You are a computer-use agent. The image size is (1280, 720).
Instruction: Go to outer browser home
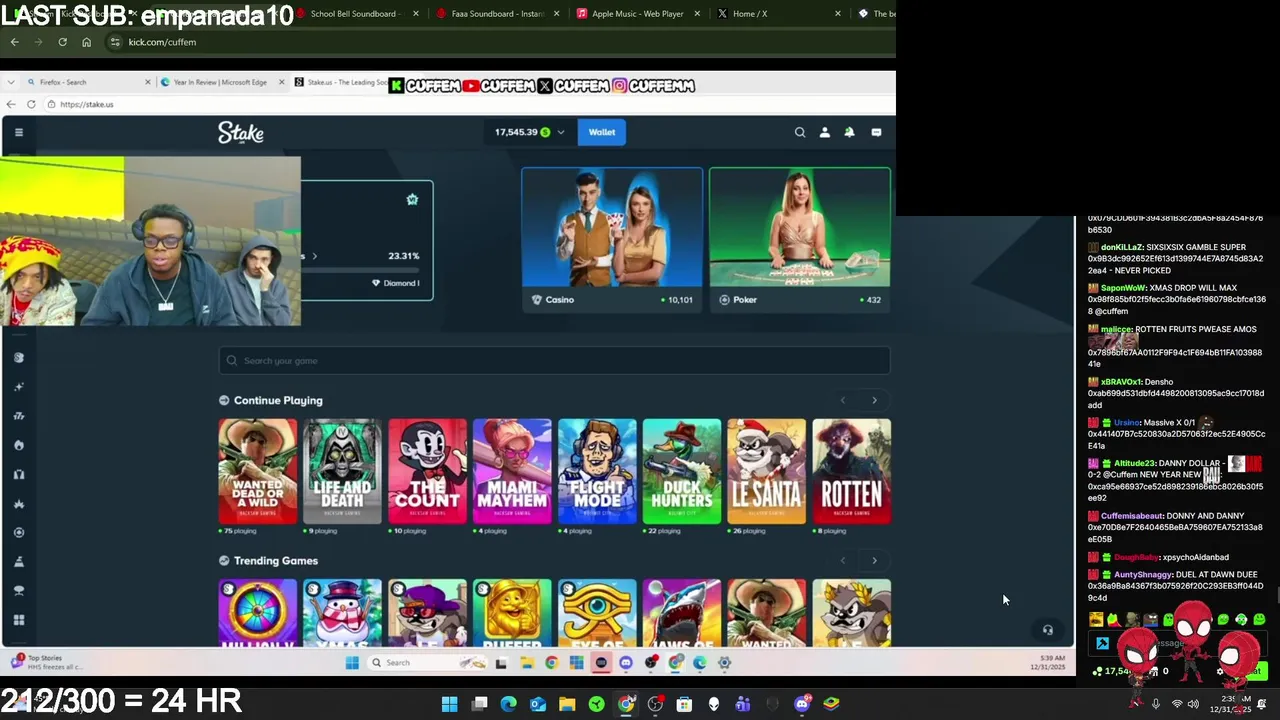coord(86,42)
